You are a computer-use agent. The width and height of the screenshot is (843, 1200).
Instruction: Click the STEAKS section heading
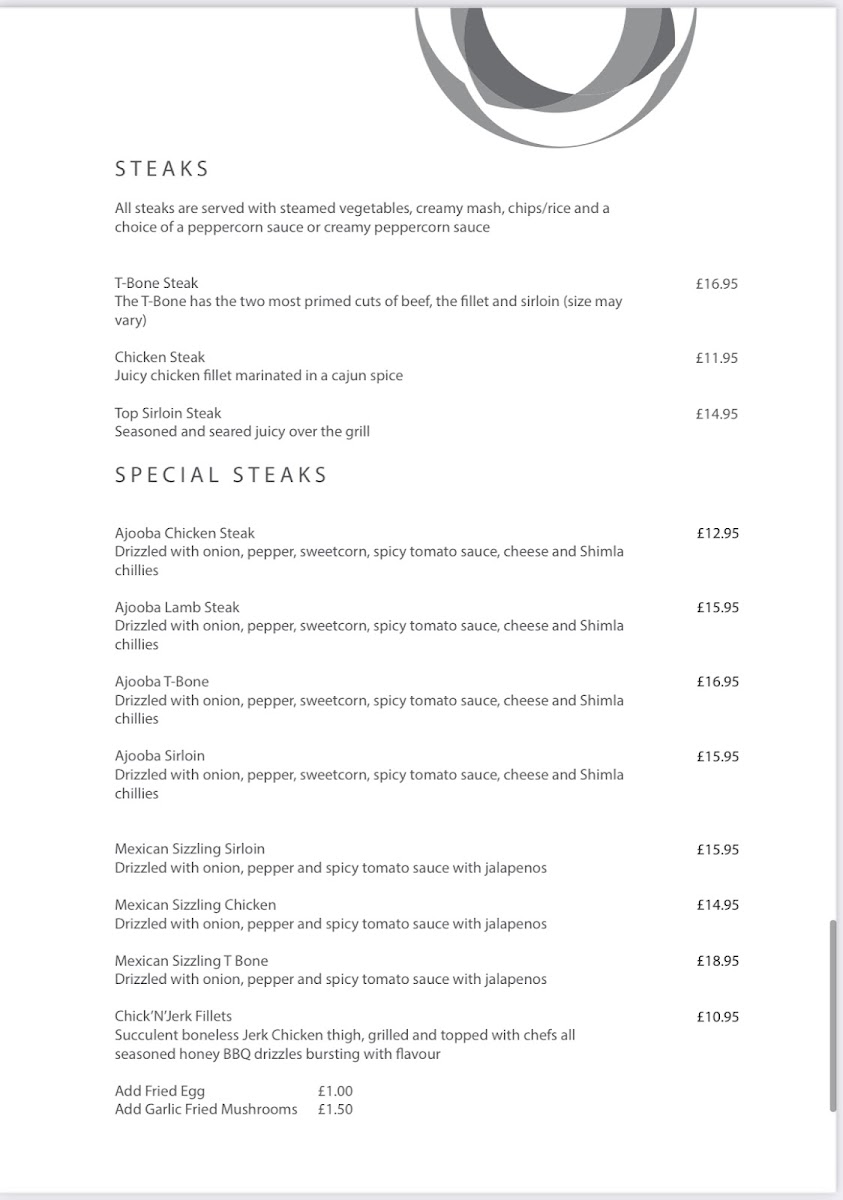[x=162, y=169]
